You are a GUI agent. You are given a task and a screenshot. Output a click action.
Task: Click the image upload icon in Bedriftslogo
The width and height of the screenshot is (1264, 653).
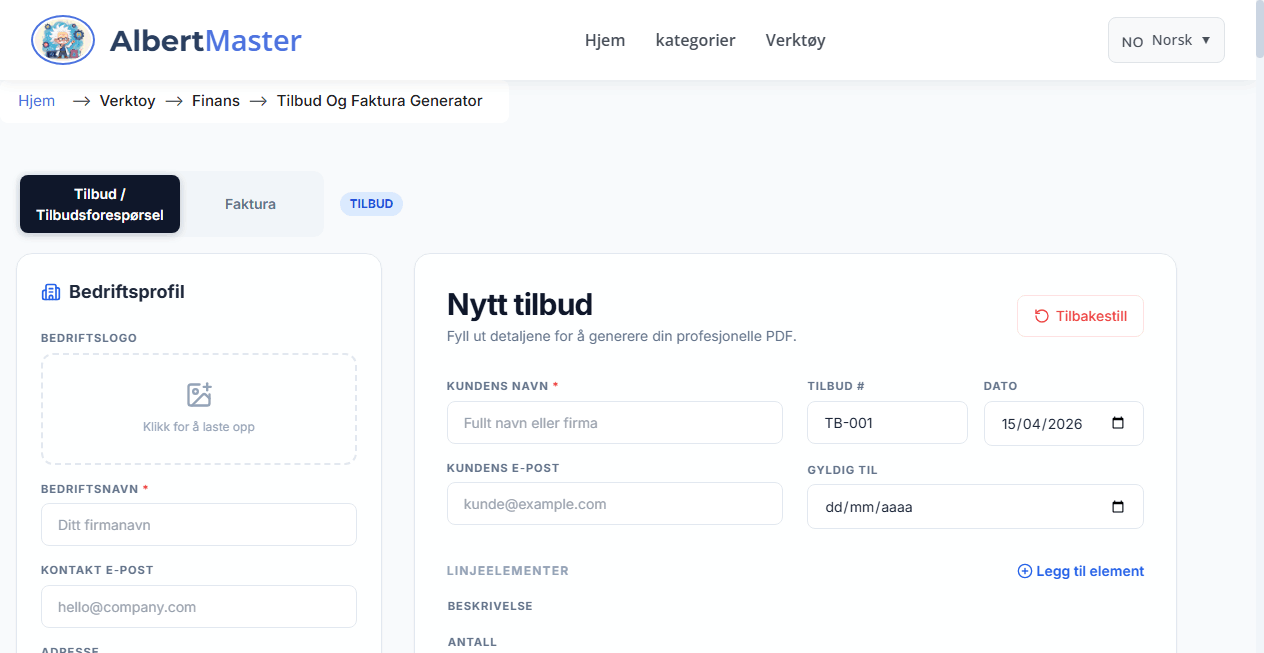pyautogui.click(x=199, y=395)
